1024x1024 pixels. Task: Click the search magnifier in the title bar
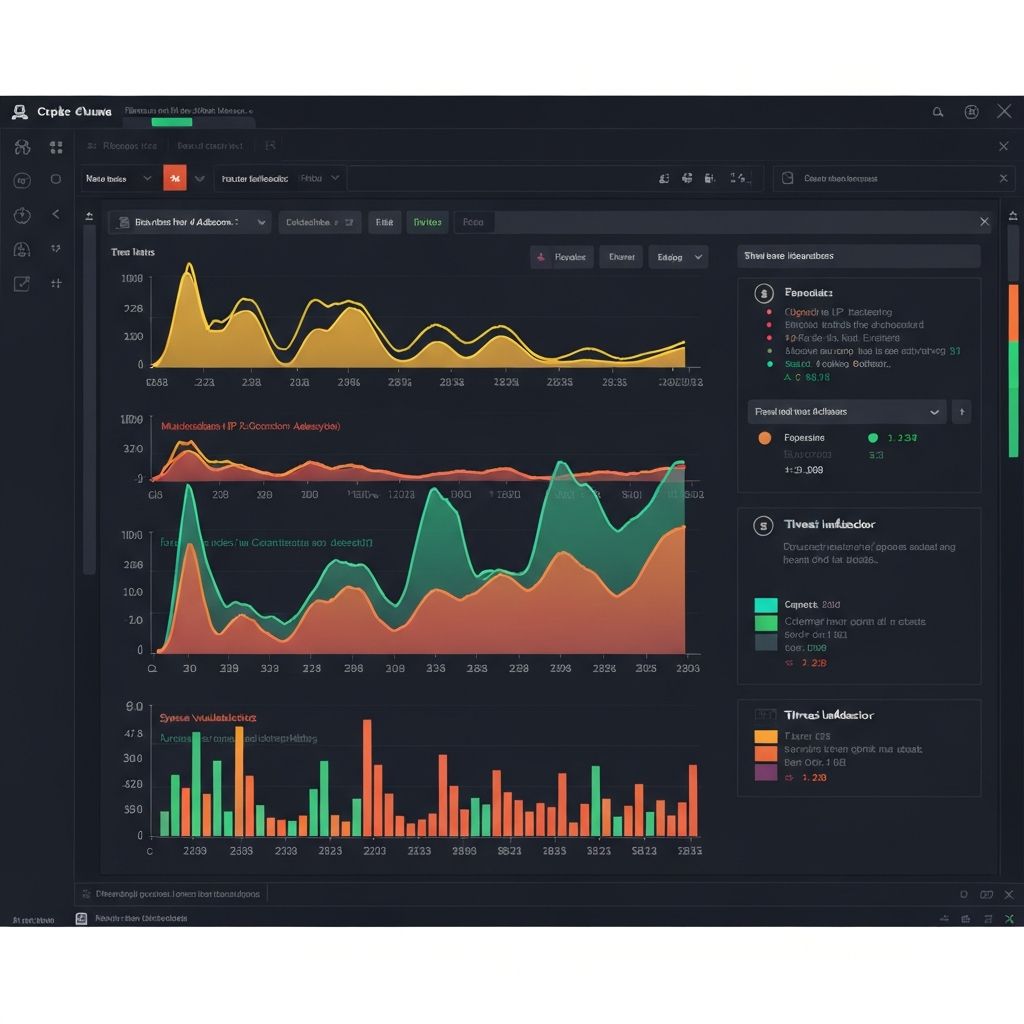938,112
